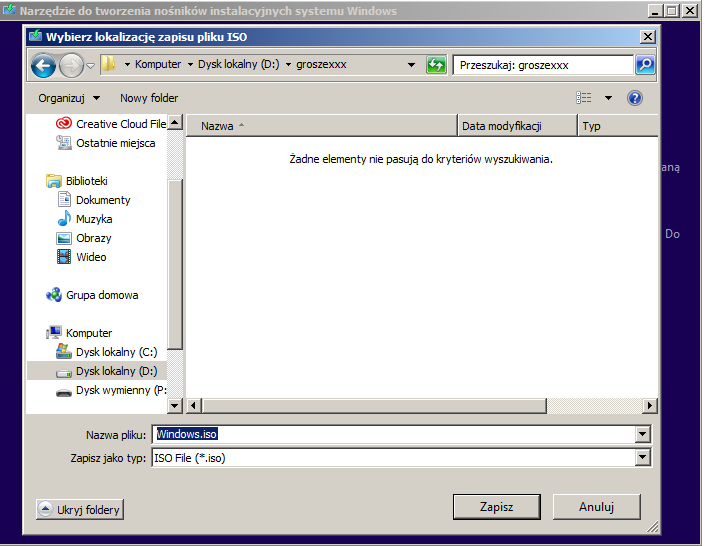The height and width of the screenshot is (546, 705).
Task: Open Creative Cloud Files in sidebar
Action: tap(111, 124)
